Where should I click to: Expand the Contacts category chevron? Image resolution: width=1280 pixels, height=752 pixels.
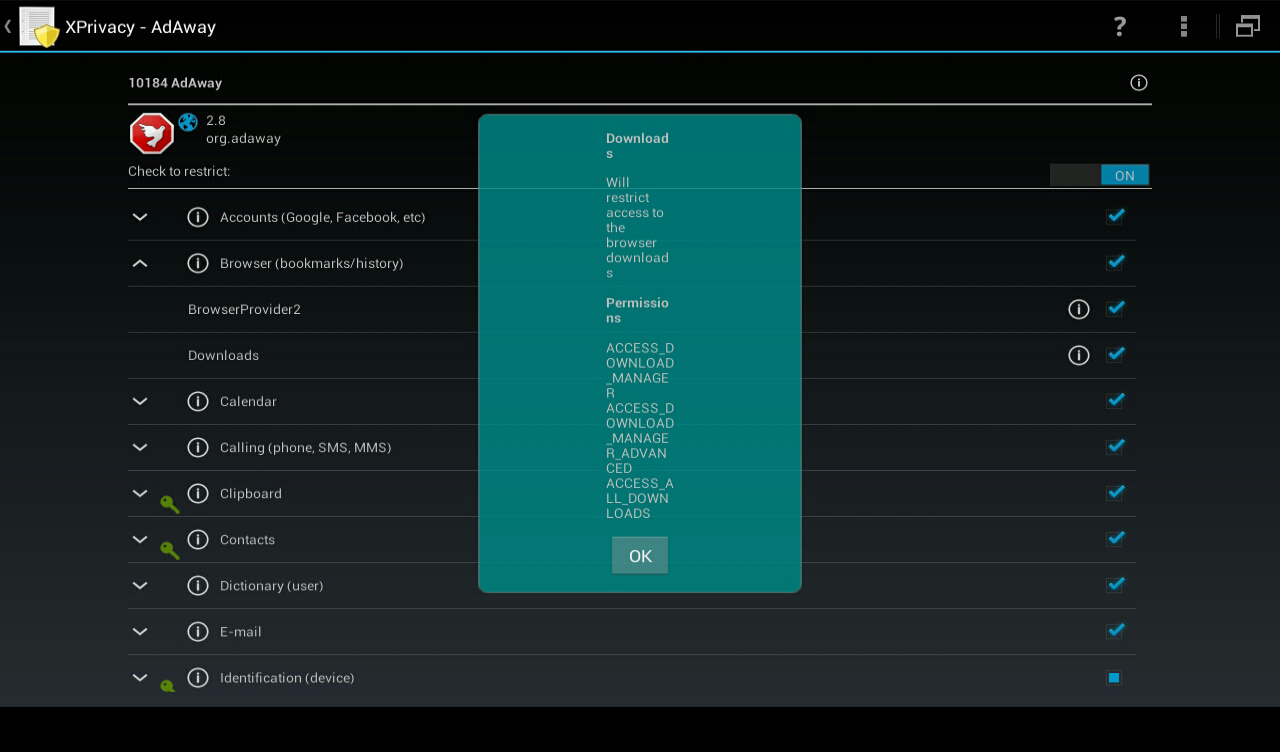pos(140,539)
